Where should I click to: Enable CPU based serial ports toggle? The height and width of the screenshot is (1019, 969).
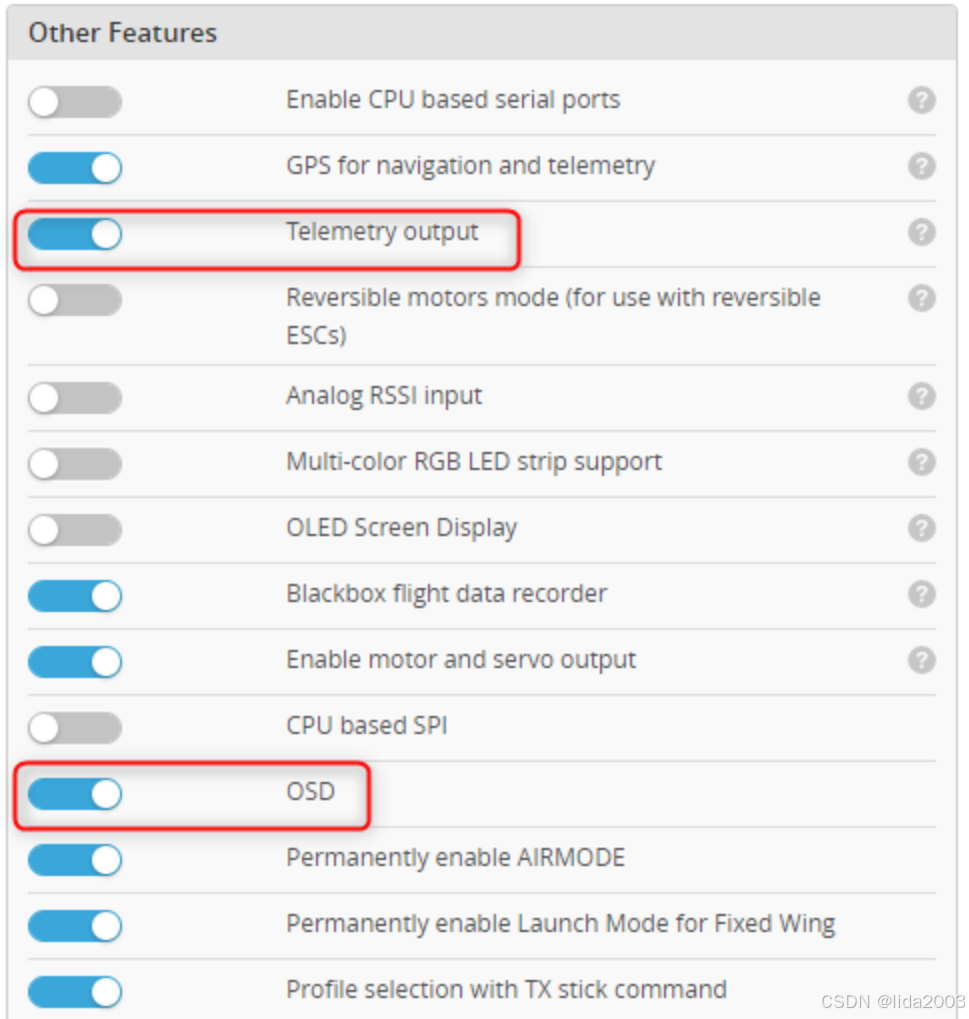(x=75, y=102)
